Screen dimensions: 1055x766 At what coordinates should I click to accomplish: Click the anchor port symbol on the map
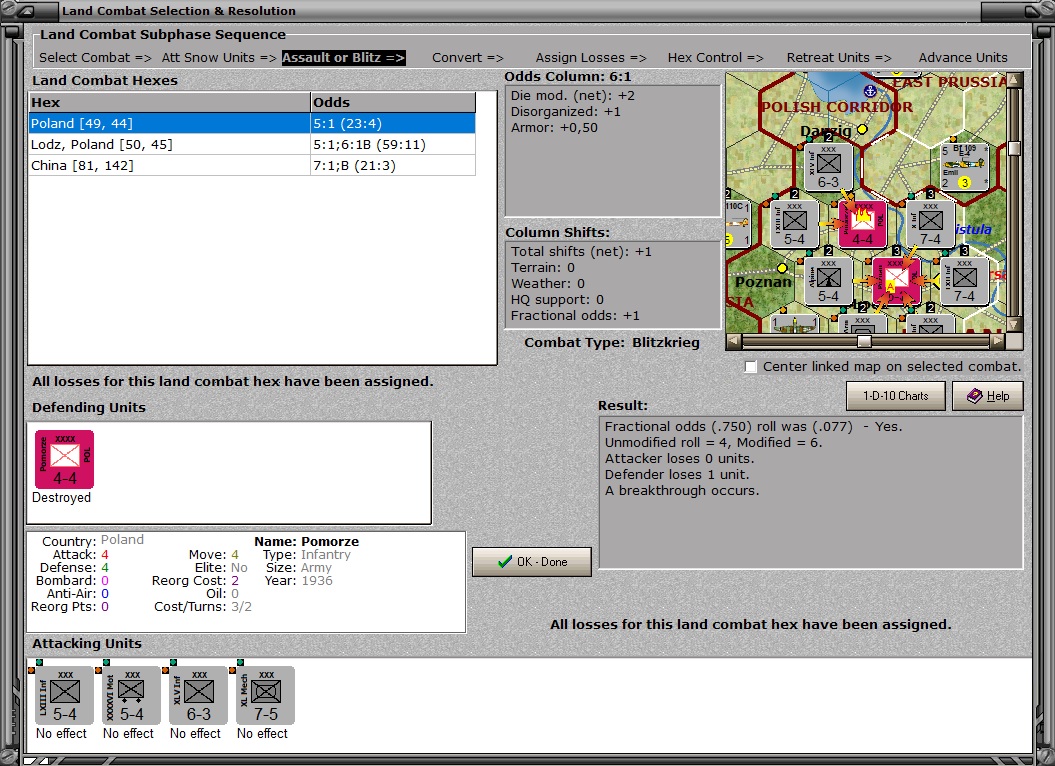[870, 90]
